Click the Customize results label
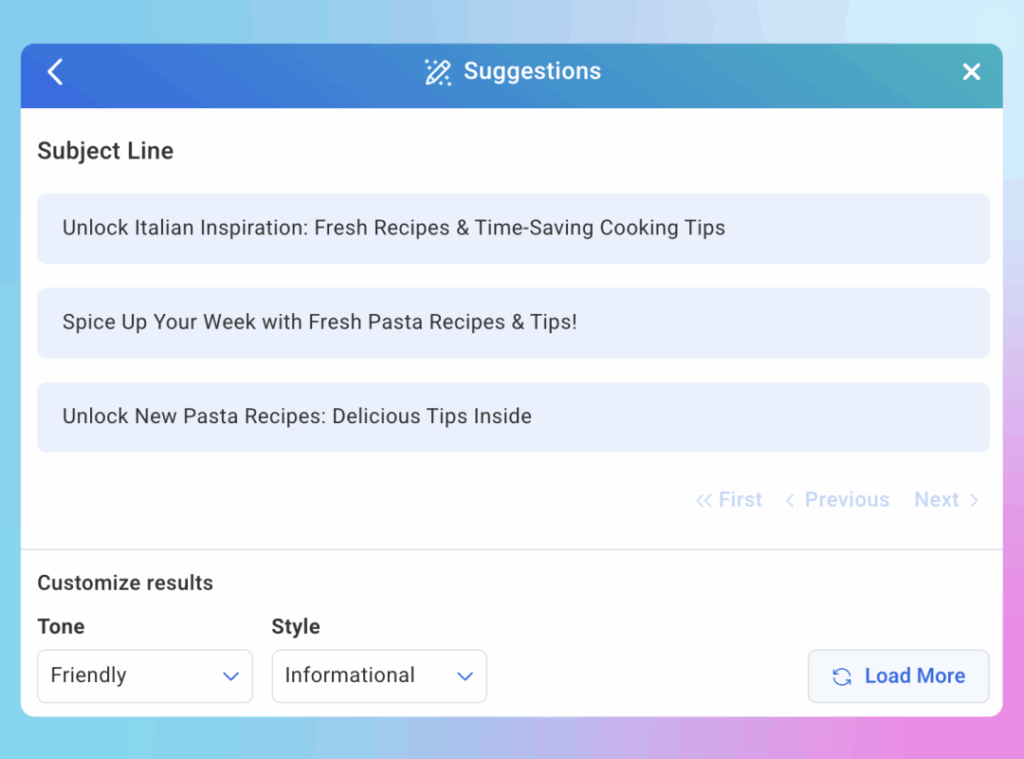The height and width of the screenshot is (759, 1024). 125,583
